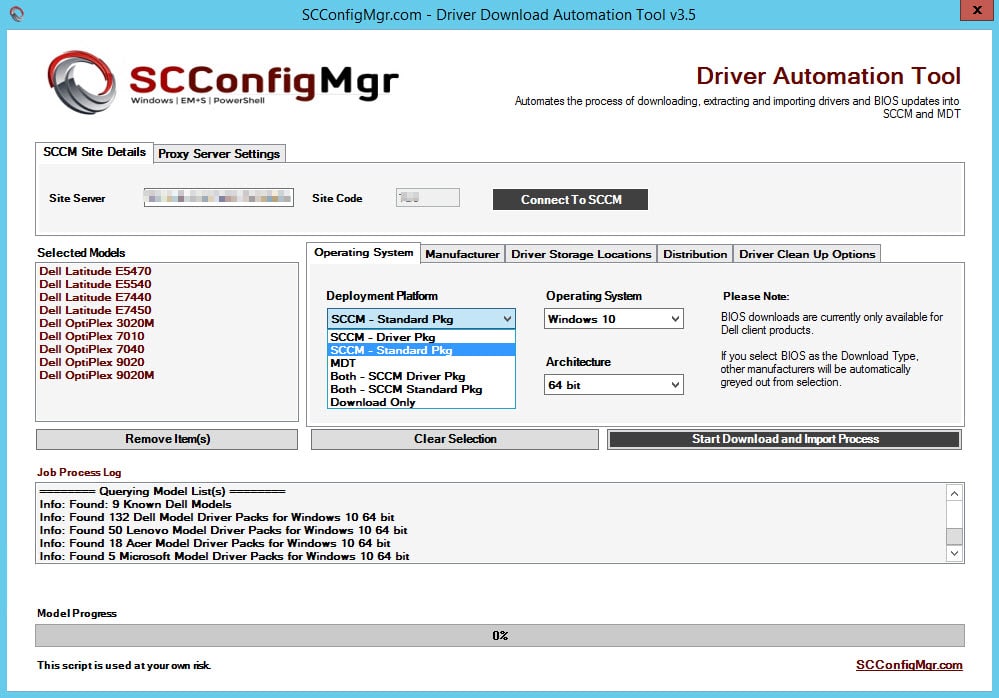Switch to Driver Storage Locations tab

coord(581,254)
